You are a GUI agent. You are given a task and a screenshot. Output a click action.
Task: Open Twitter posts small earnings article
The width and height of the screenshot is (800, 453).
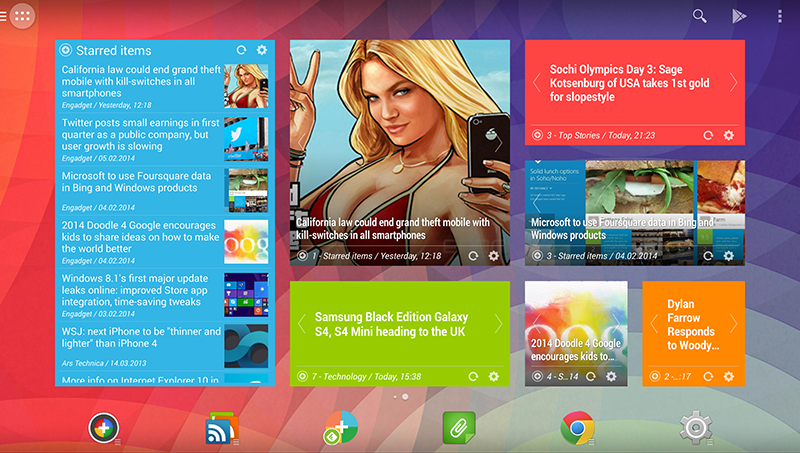[165, 140]
